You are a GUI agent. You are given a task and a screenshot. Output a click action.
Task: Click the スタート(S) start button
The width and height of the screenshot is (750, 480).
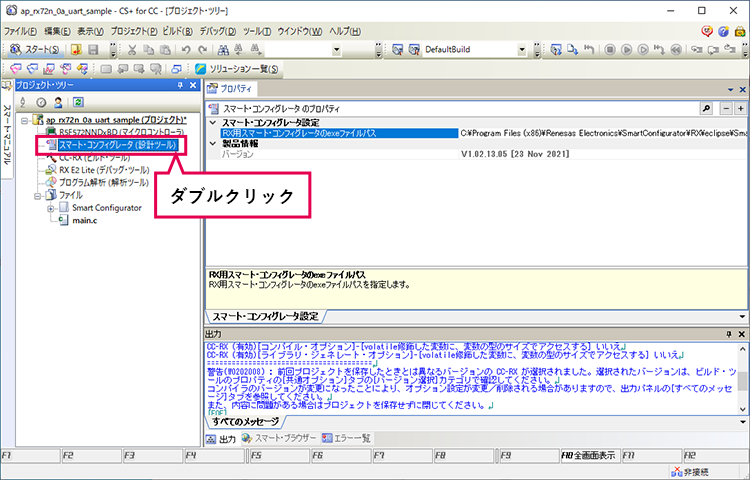(34, 49)
